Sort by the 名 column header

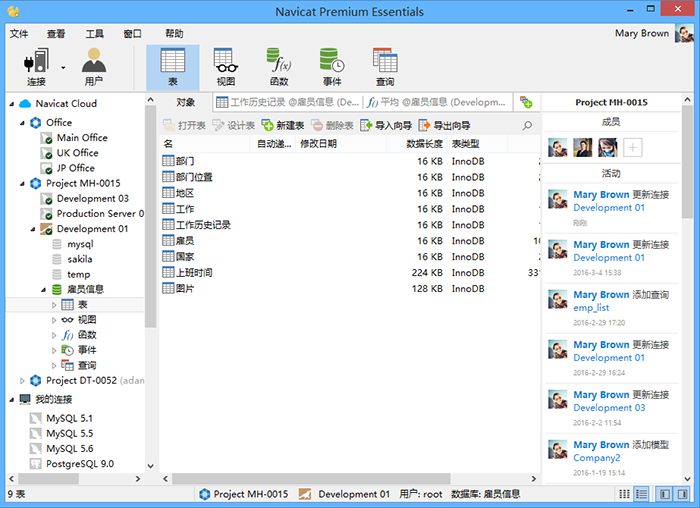click(x=205, y=144)
